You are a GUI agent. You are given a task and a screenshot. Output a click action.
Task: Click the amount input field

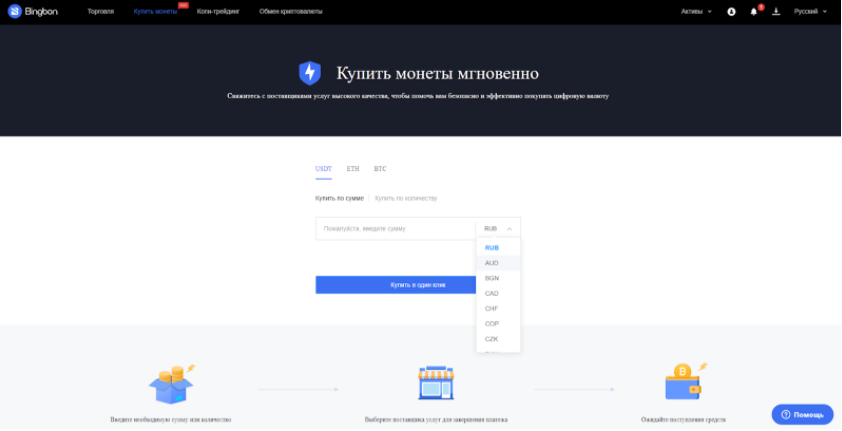tap(395, 229)
